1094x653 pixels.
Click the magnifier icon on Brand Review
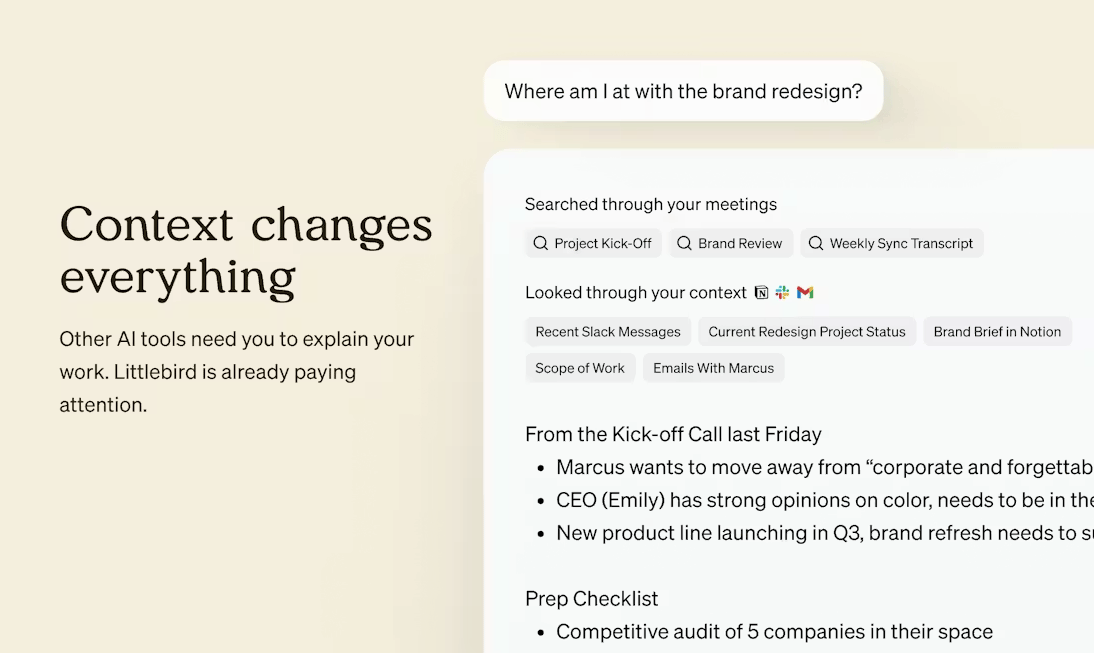coord(685,244)
